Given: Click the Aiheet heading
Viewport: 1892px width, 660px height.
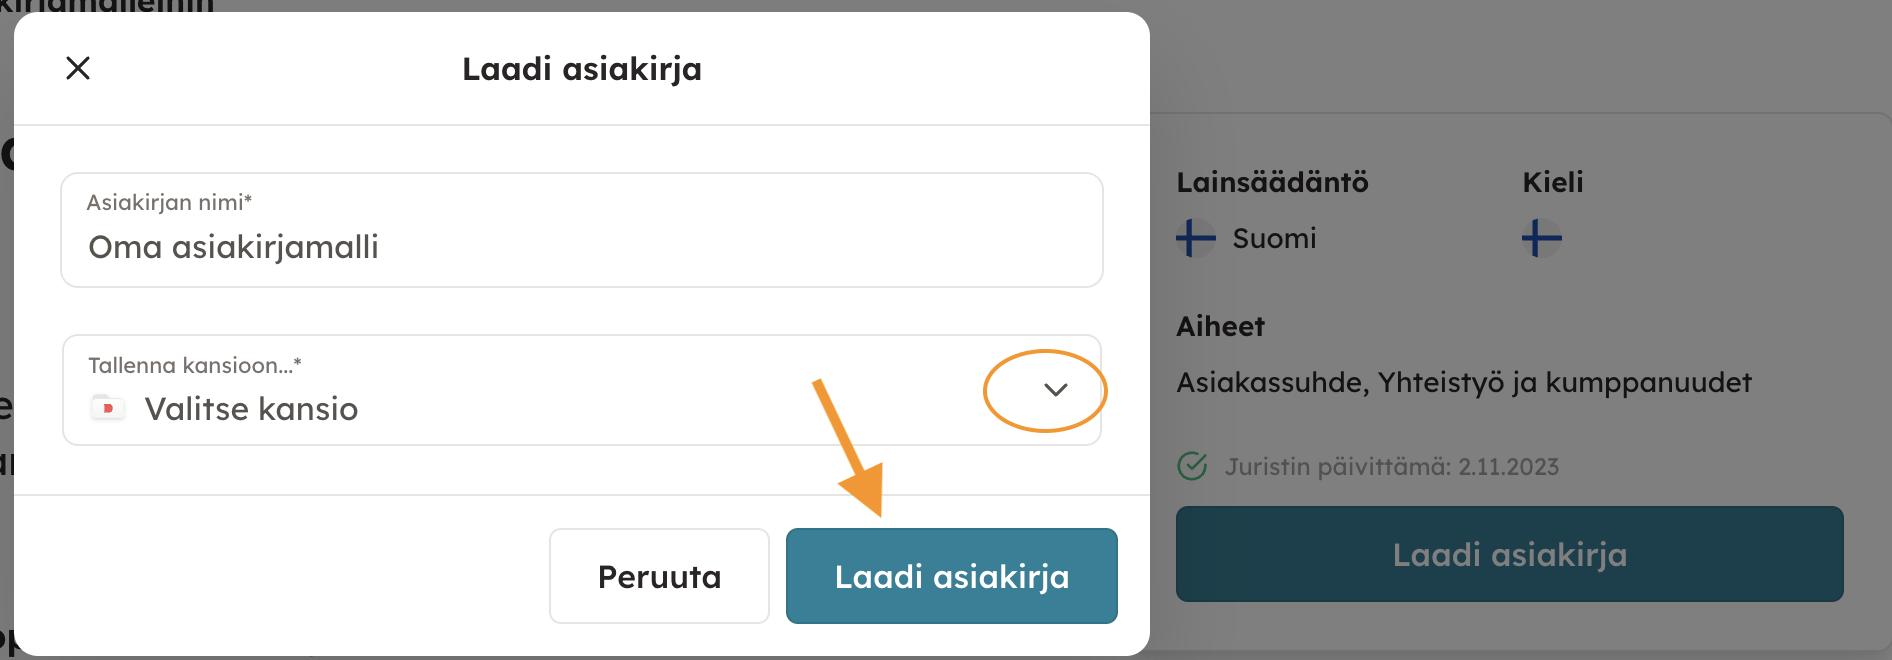Looking at the screenshot, I should tap(1220, 326).
